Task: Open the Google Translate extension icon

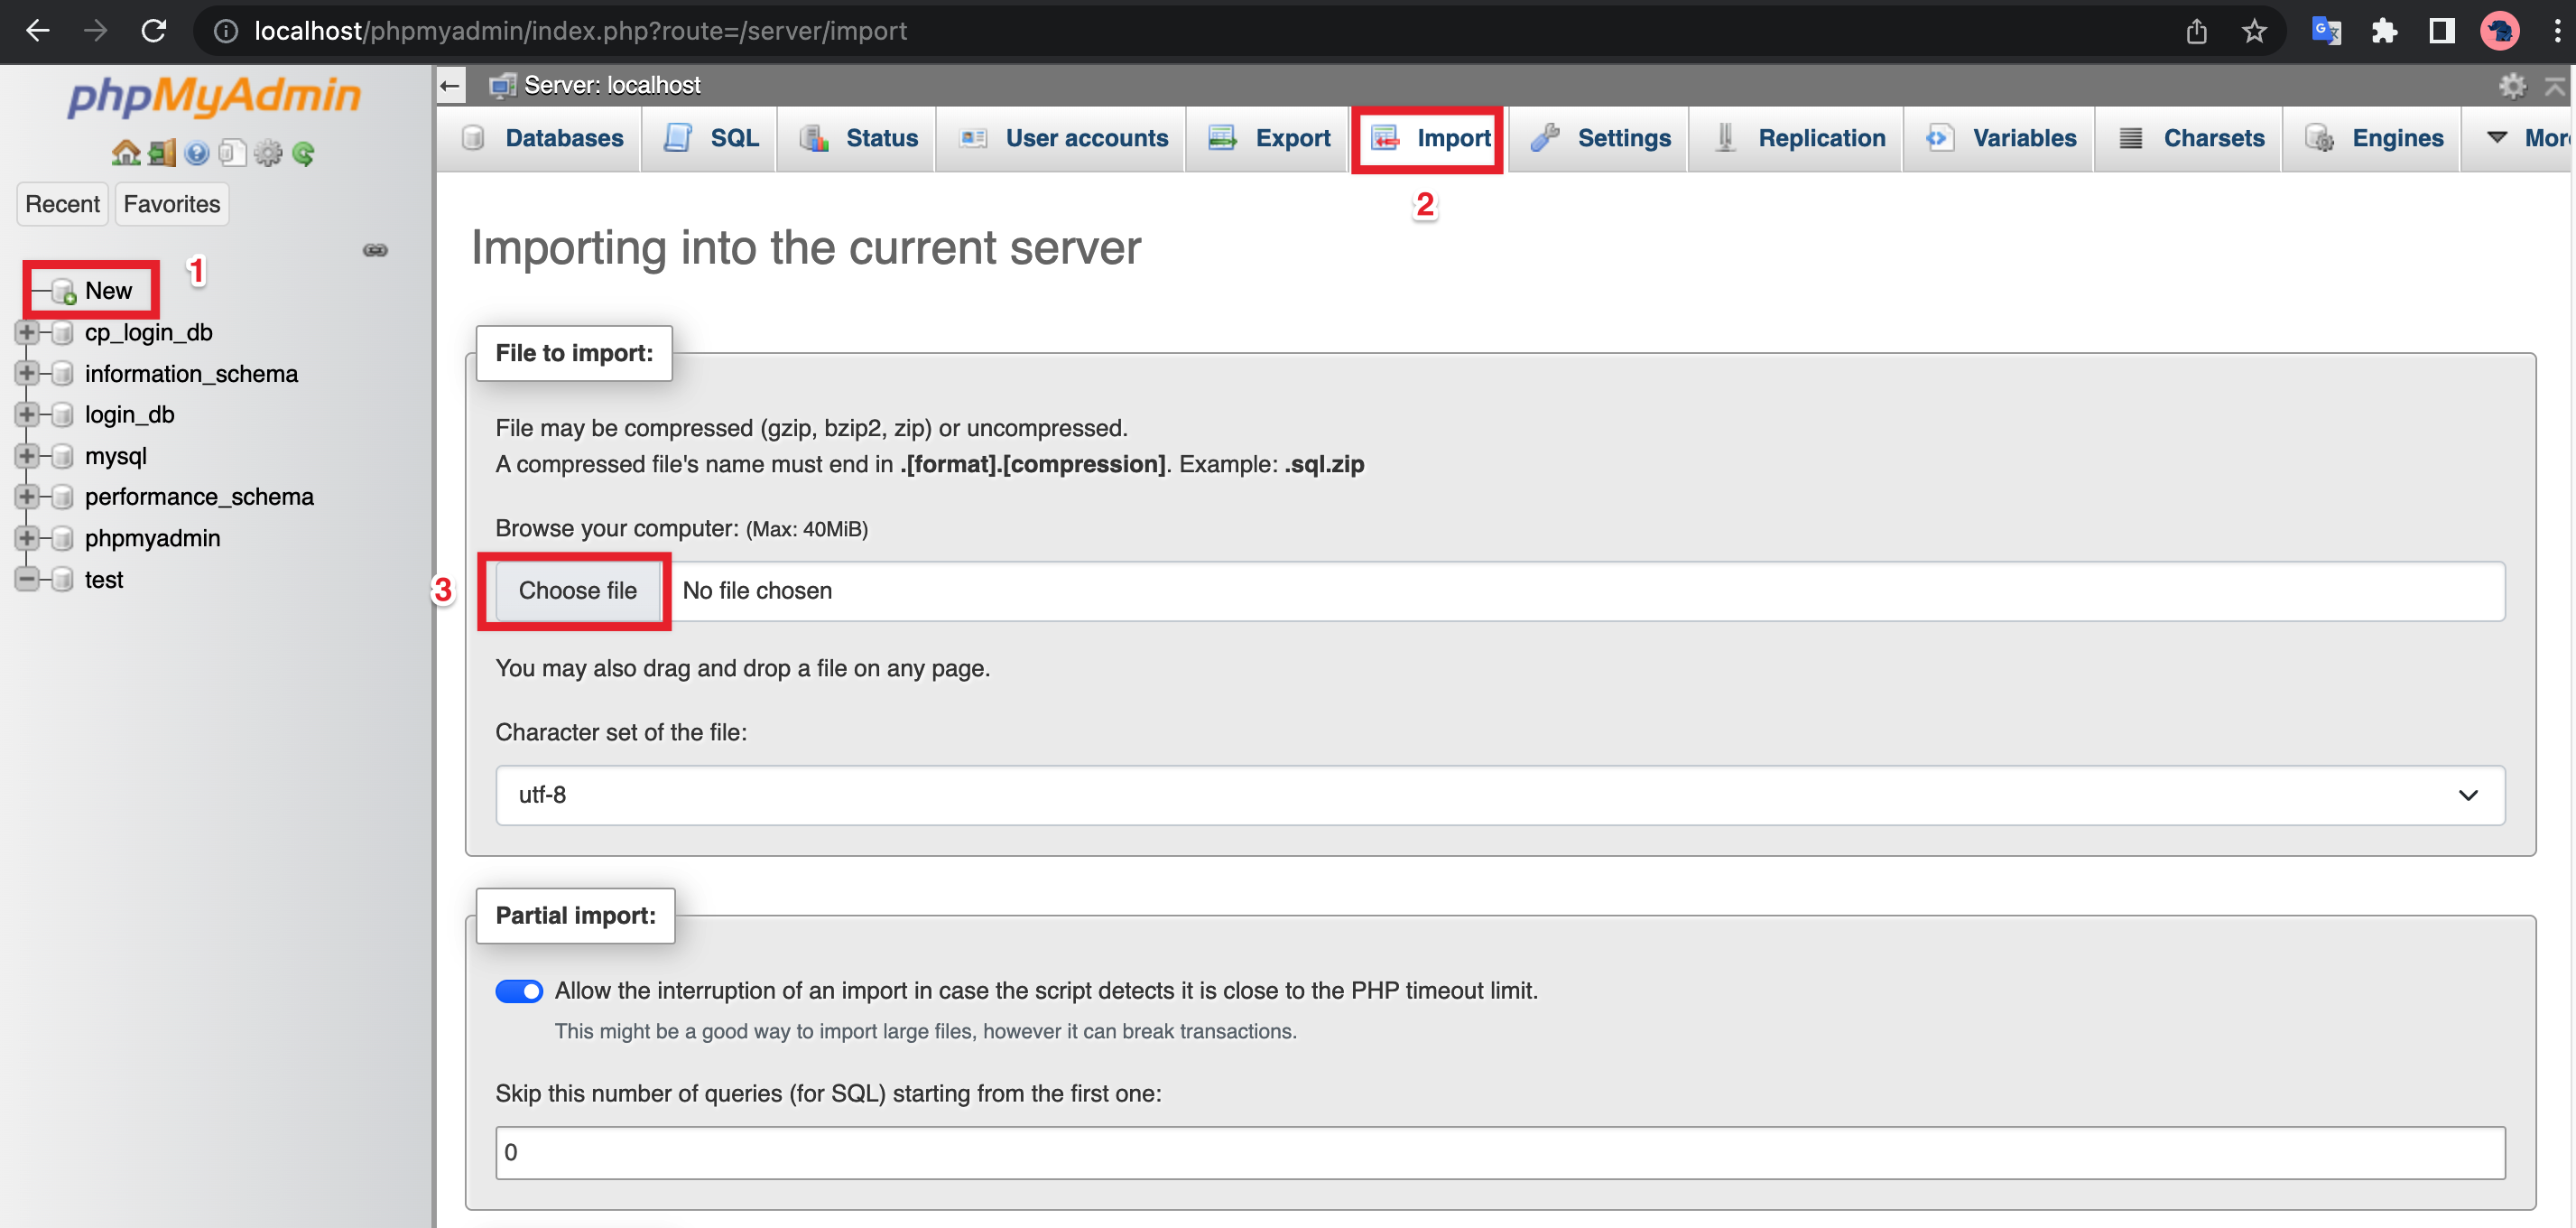Action: pos(2326,31)
